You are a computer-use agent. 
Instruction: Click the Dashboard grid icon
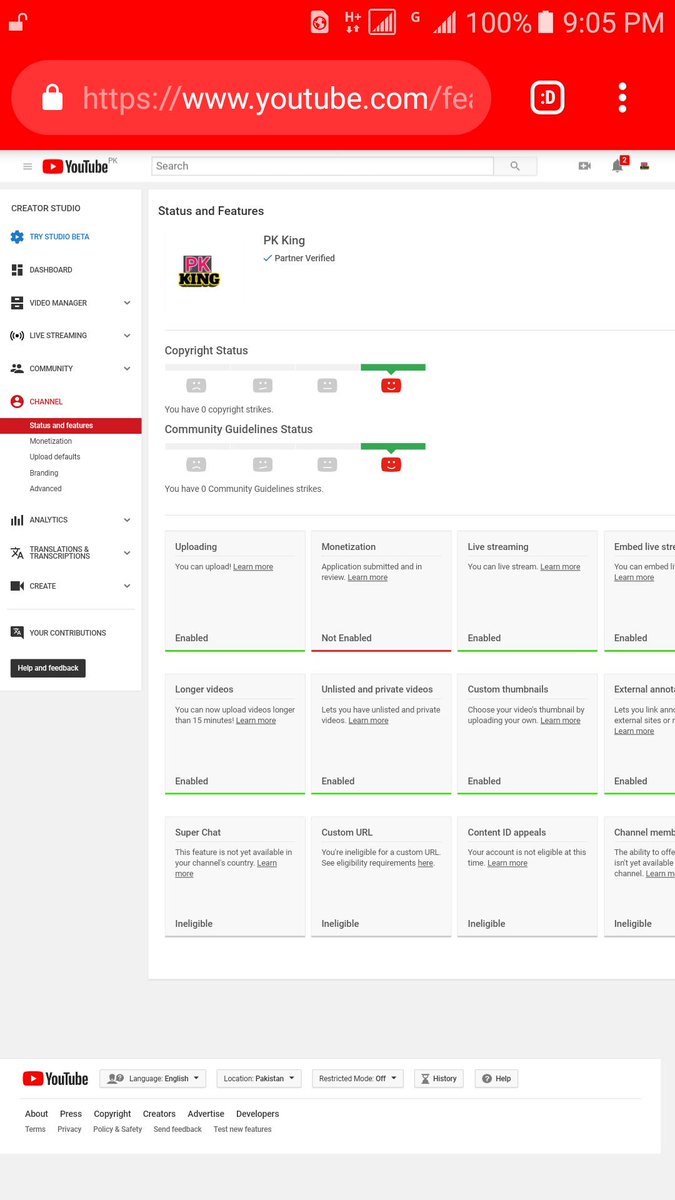(x=17, y=270)
